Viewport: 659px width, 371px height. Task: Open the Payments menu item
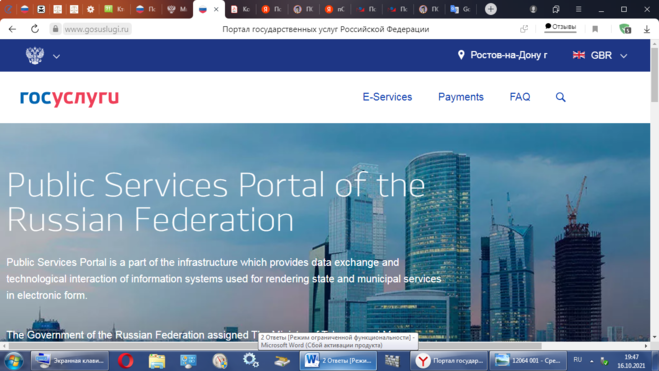click(461, 97)
